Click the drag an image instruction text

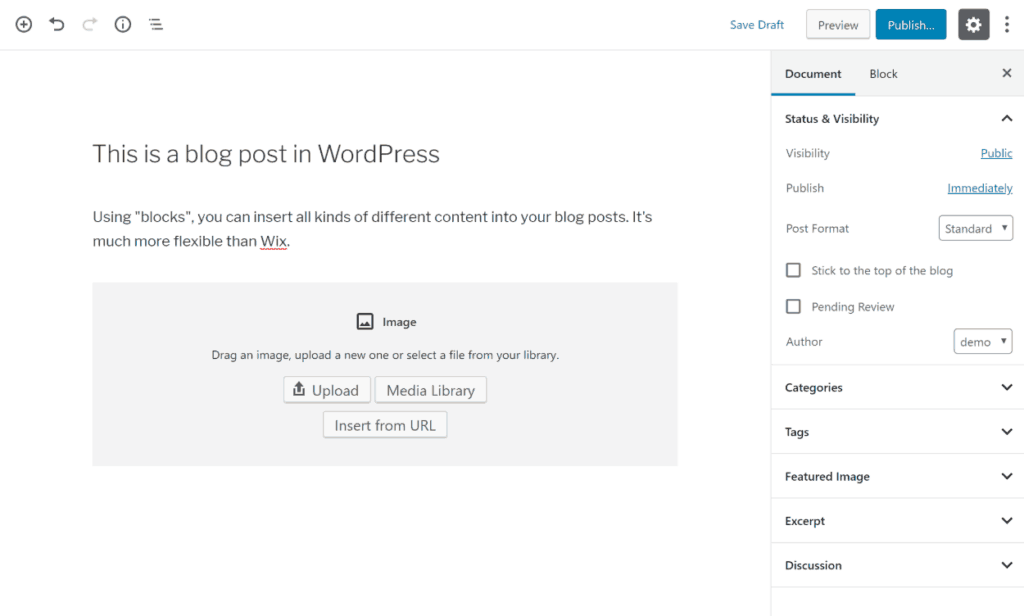click(x=385, y=355)
